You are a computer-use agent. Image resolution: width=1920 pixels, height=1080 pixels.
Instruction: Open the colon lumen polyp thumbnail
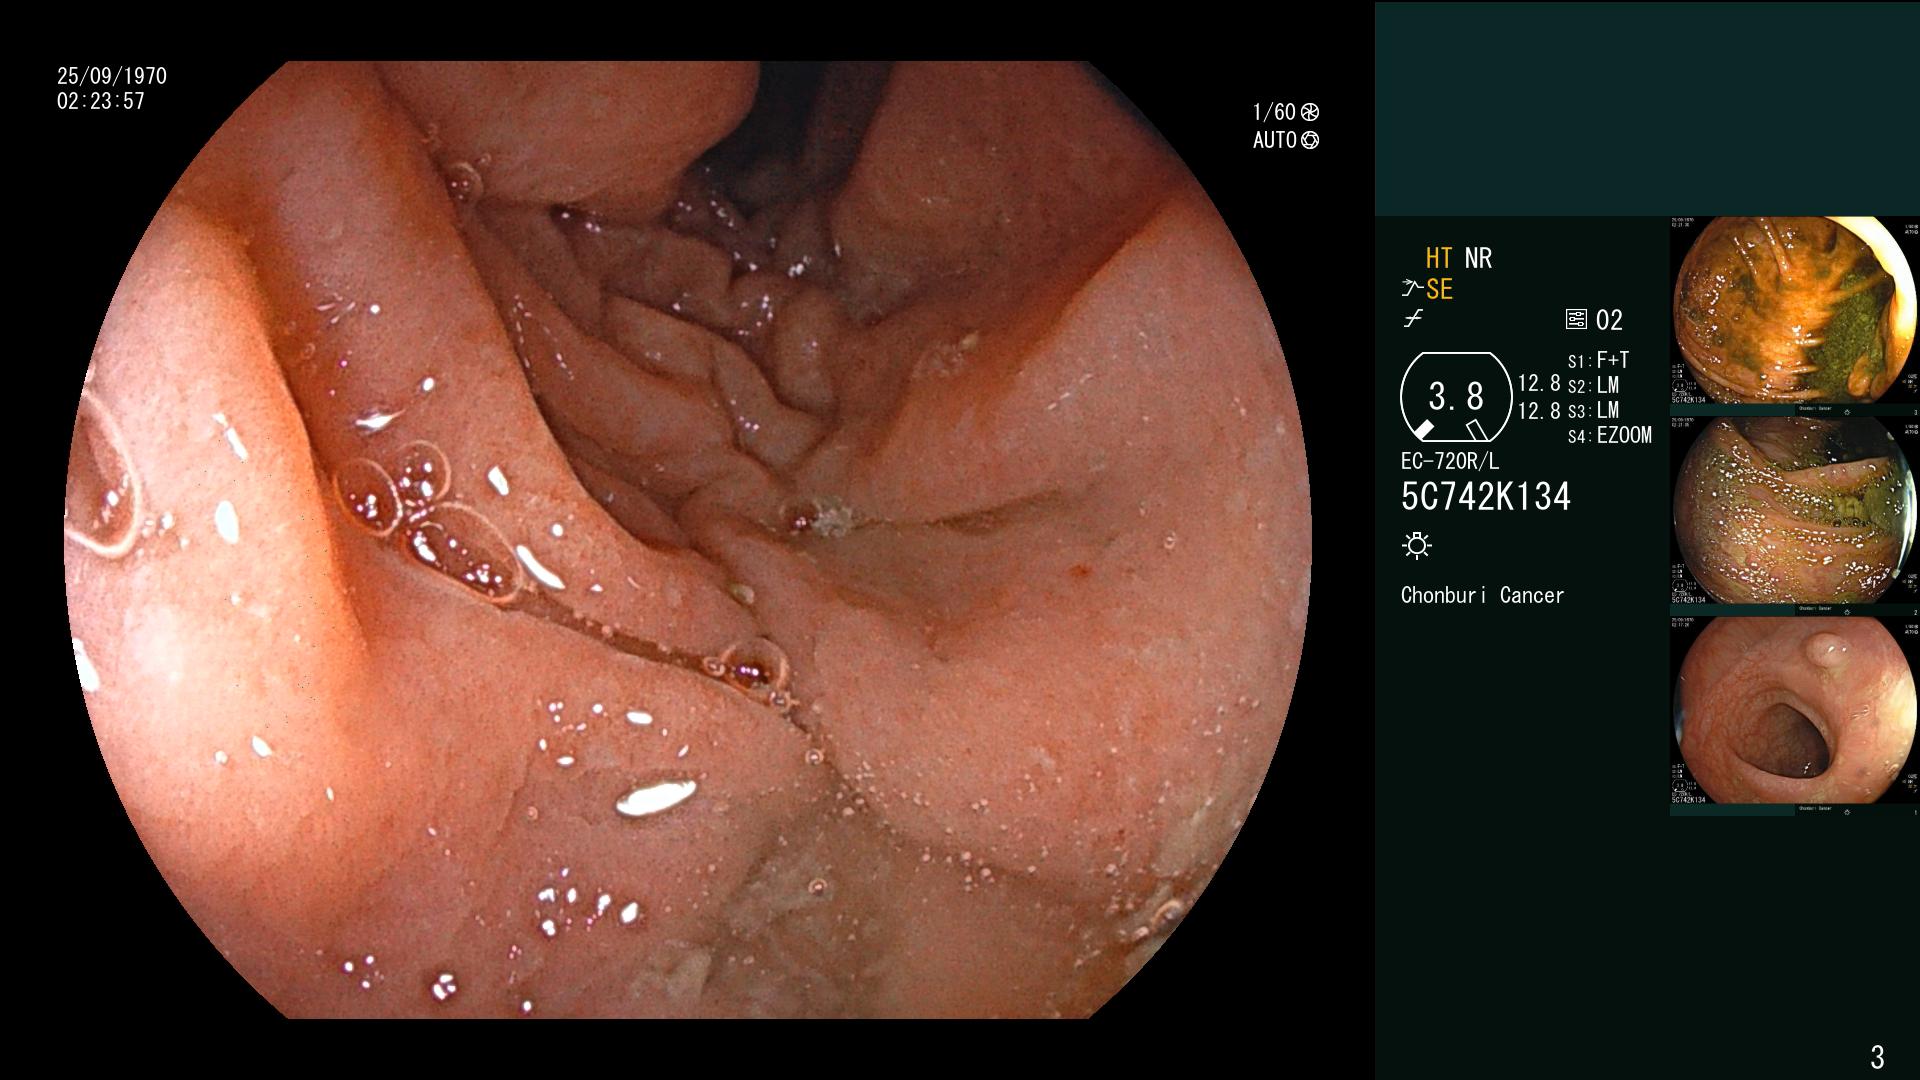(1794, 711)
